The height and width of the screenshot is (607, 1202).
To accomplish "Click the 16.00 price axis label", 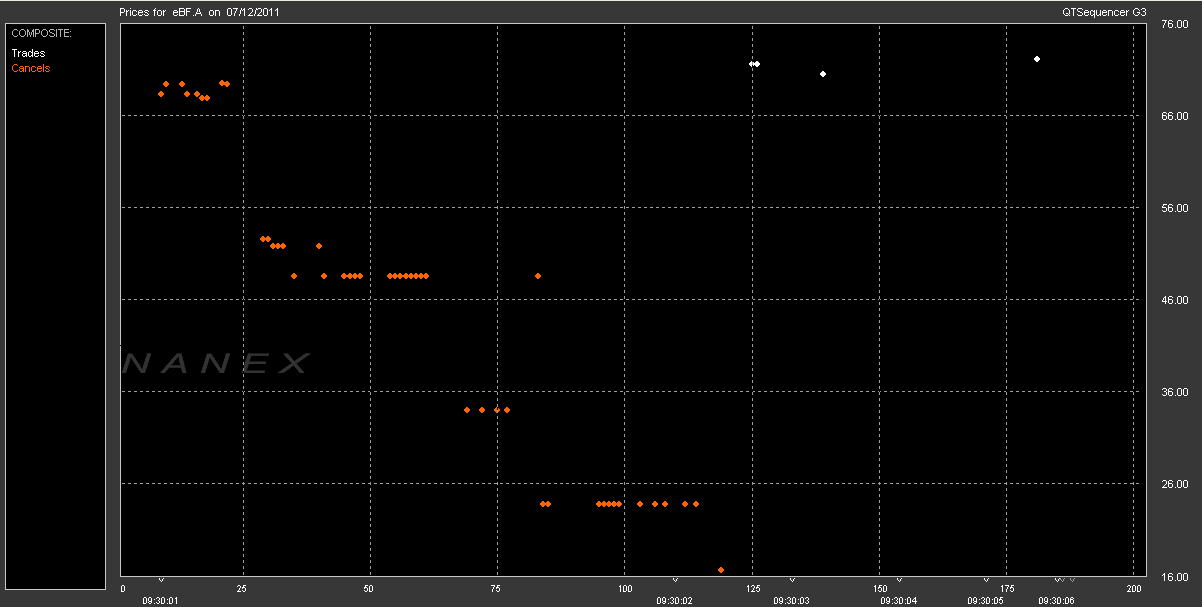I will click(x=1173, y=577).
